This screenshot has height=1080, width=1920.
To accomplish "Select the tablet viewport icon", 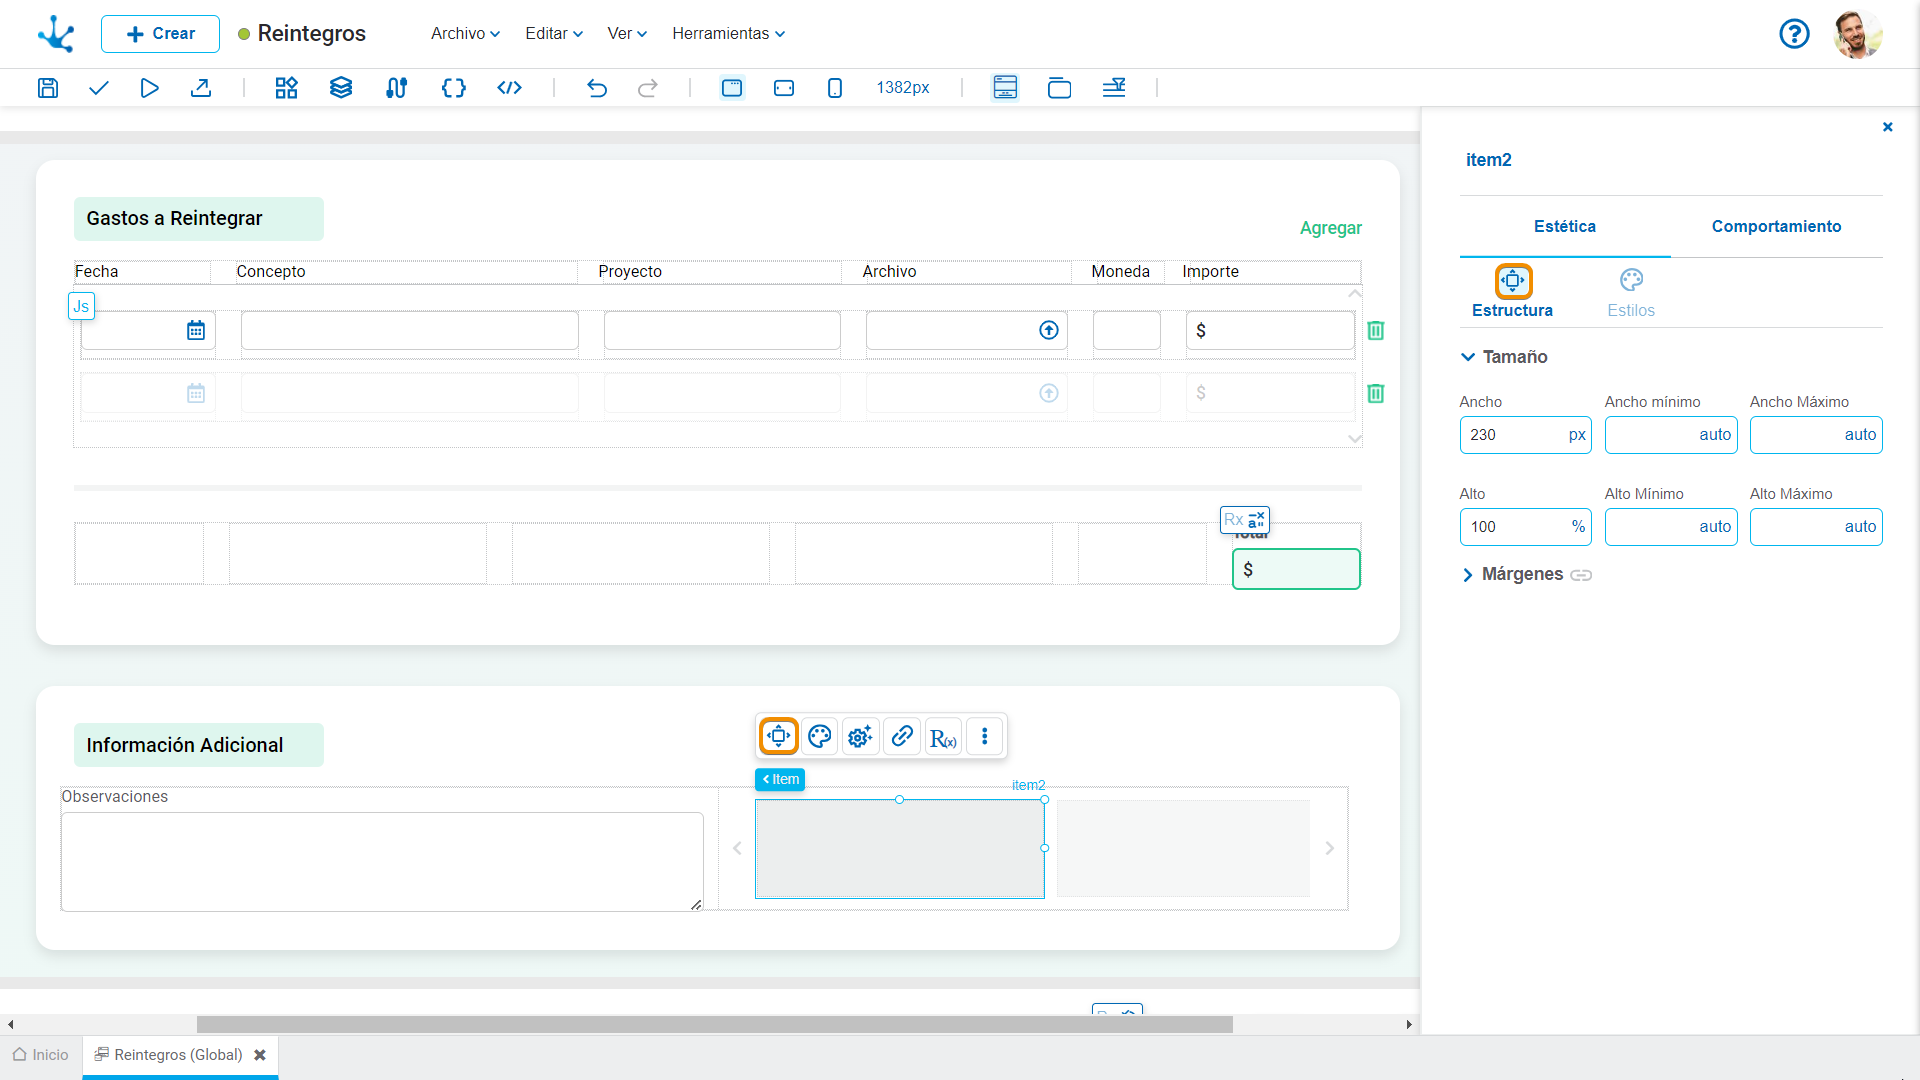I will click(784, 88).
